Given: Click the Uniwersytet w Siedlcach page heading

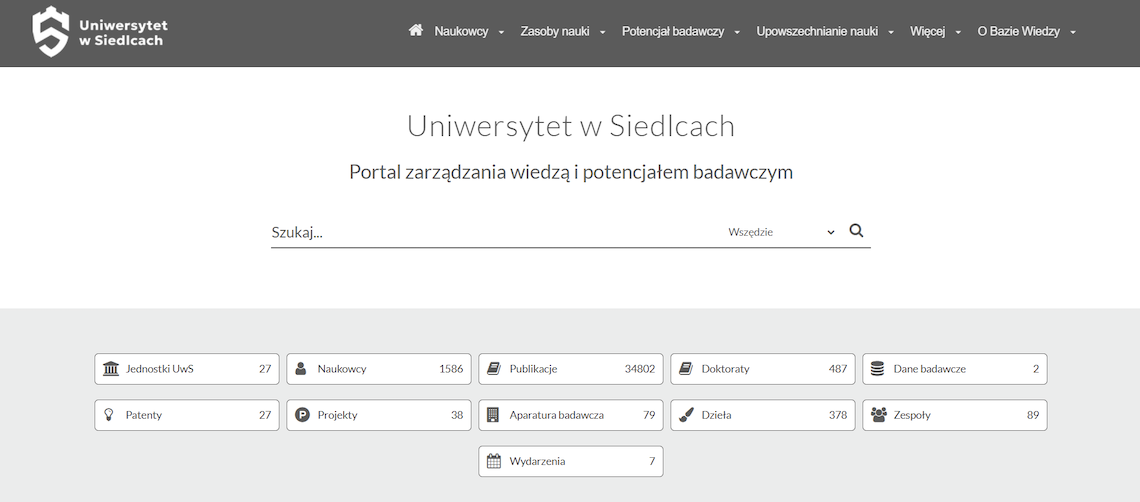Looking at the screenshot, I should [x=571, y=126].
